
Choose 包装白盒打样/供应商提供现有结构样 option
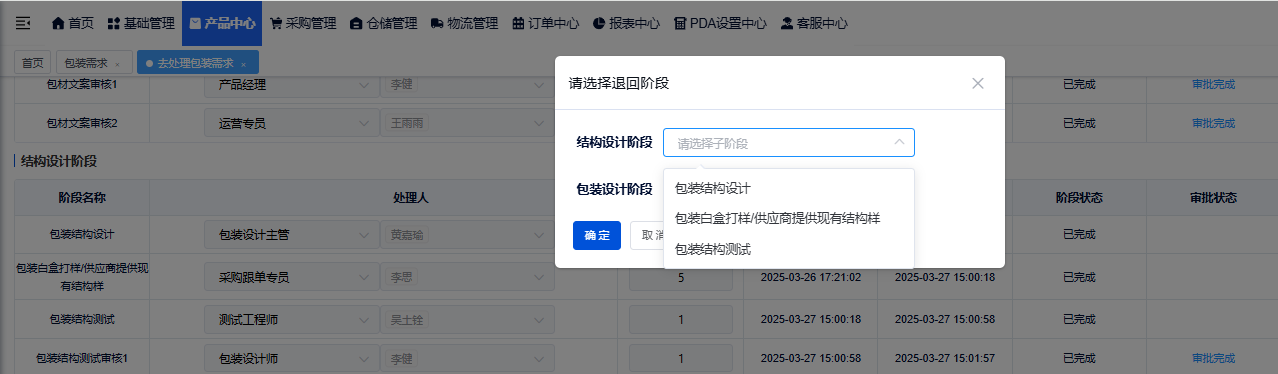tap(788, 218)
